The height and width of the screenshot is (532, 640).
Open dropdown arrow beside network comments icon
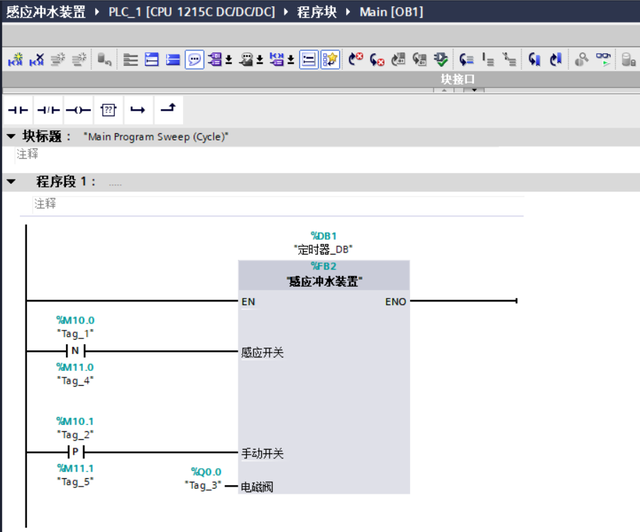pos(291,60)
